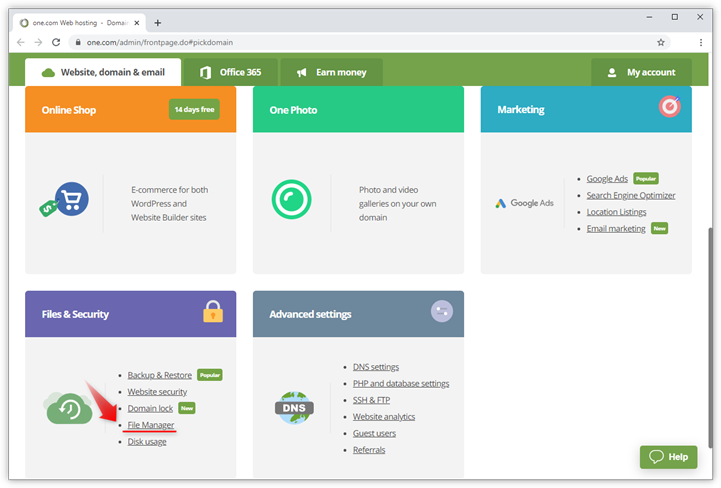Open the Website analytics link

point(384,417)
